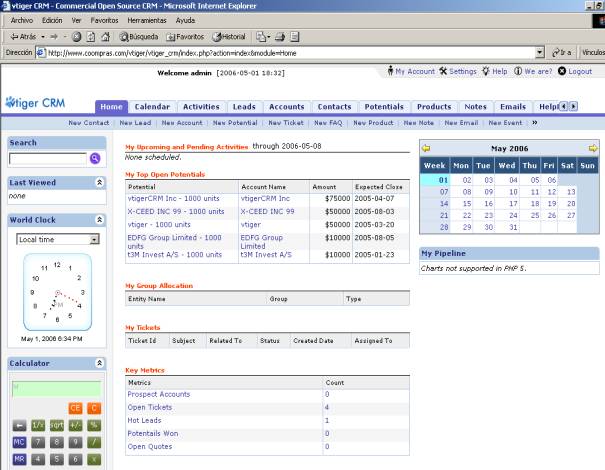Open the Archivo menu
The height and width of the screenshot is (470, 605).
click(22, 20)
